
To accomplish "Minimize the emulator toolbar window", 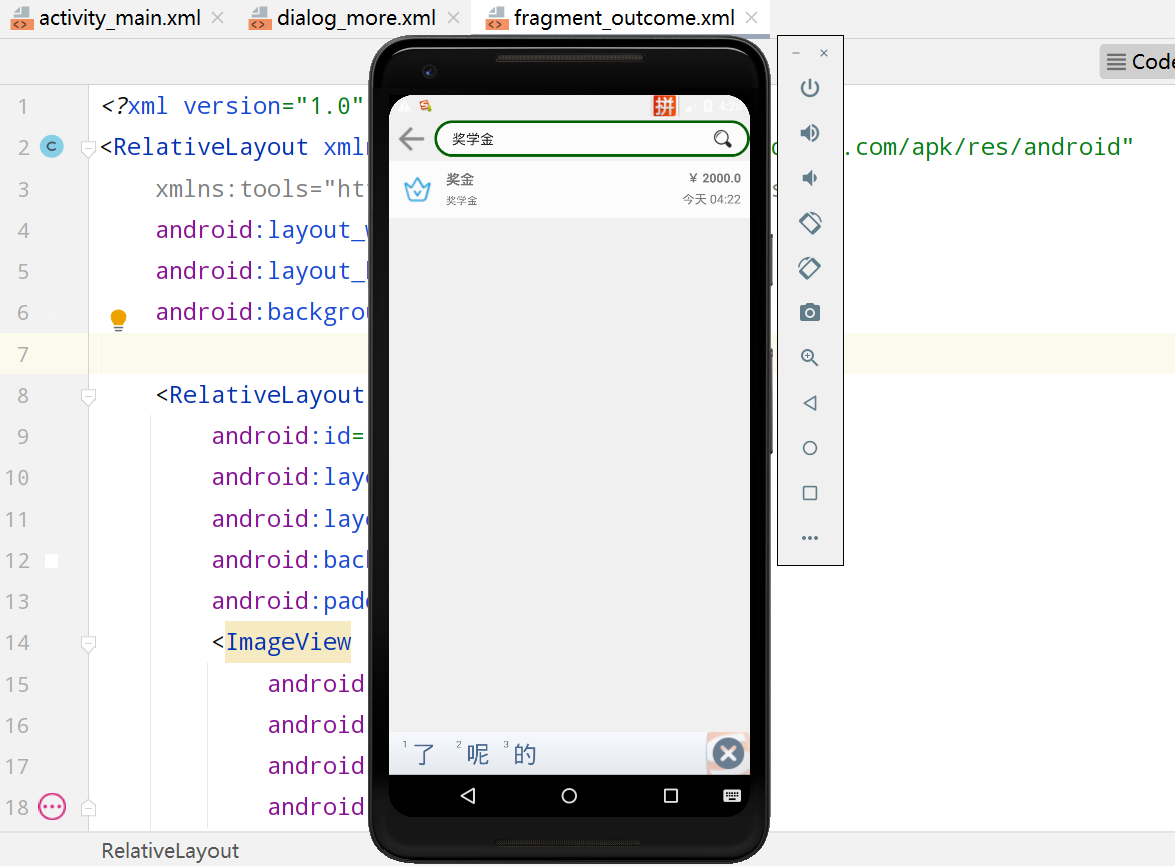I will (796, 53).
